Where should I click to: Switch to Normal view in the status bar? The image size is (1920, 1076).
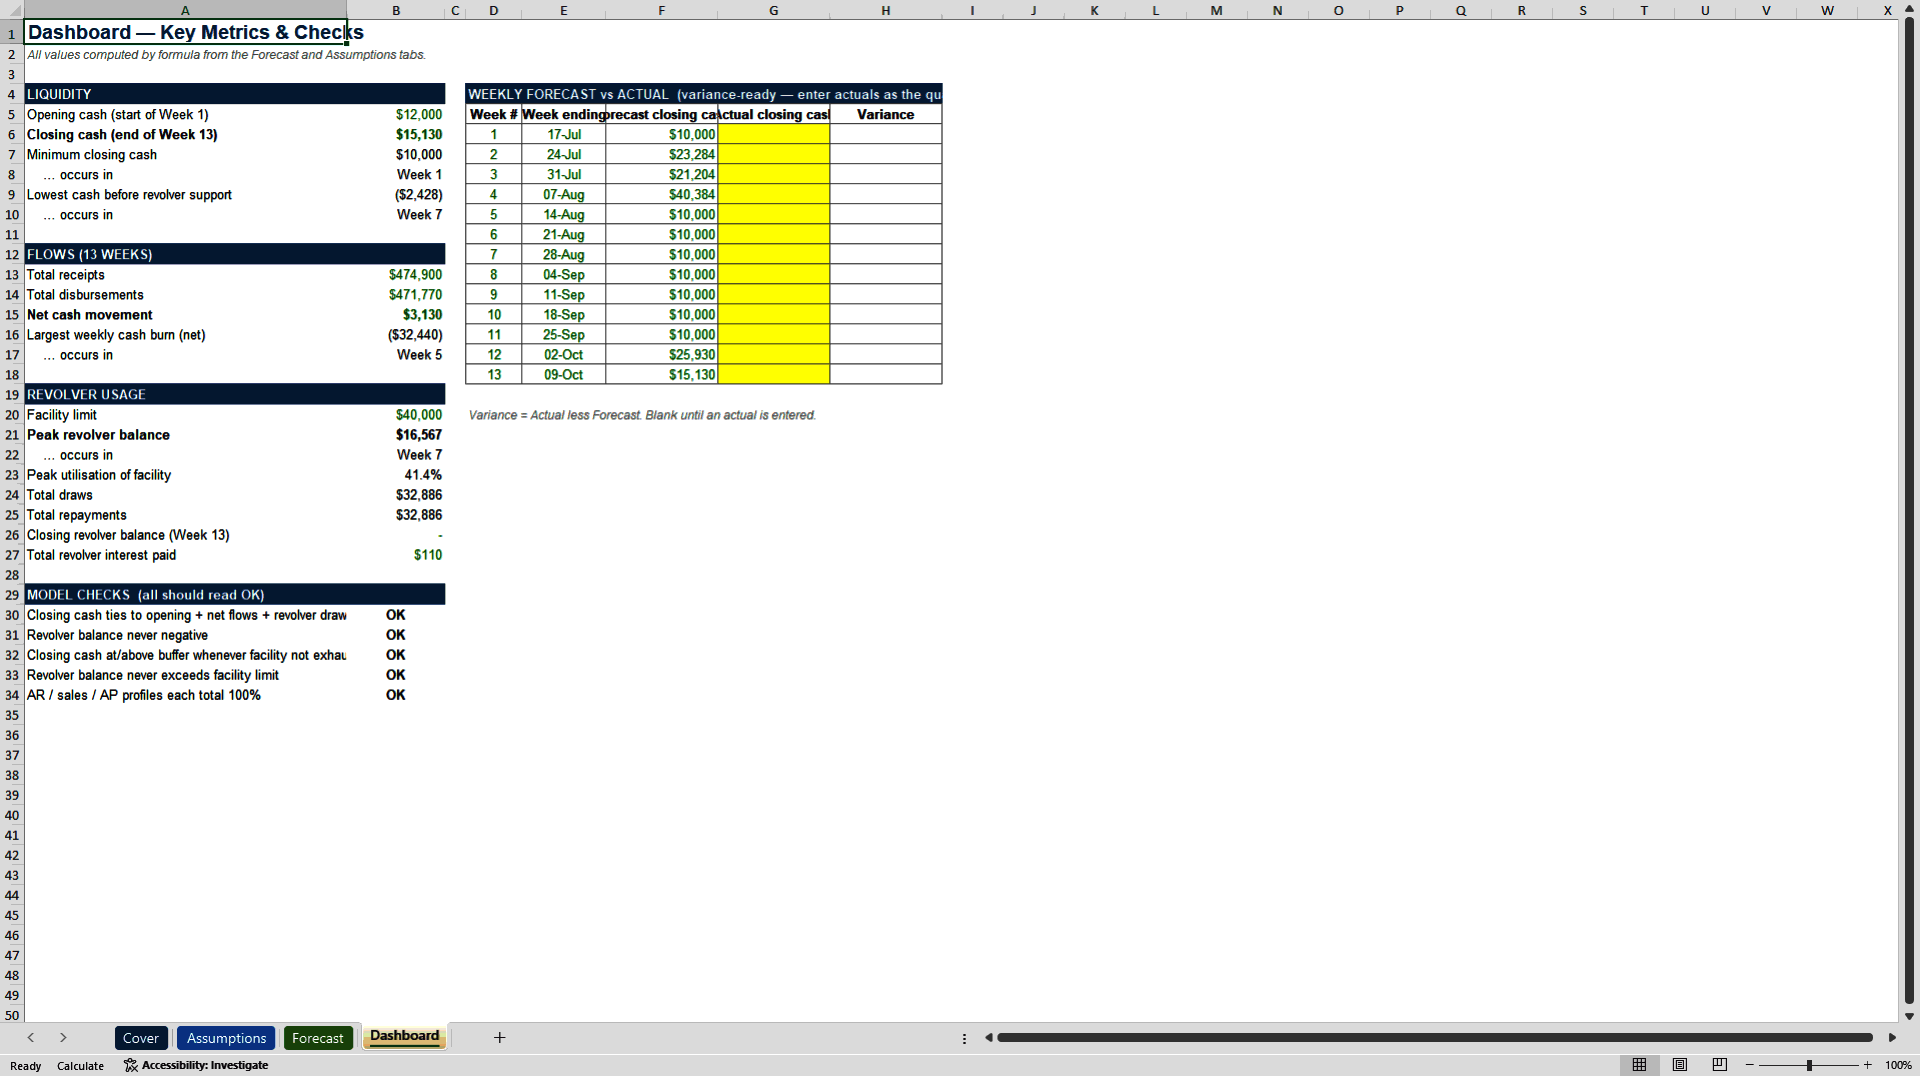tap(1639, 1065)
